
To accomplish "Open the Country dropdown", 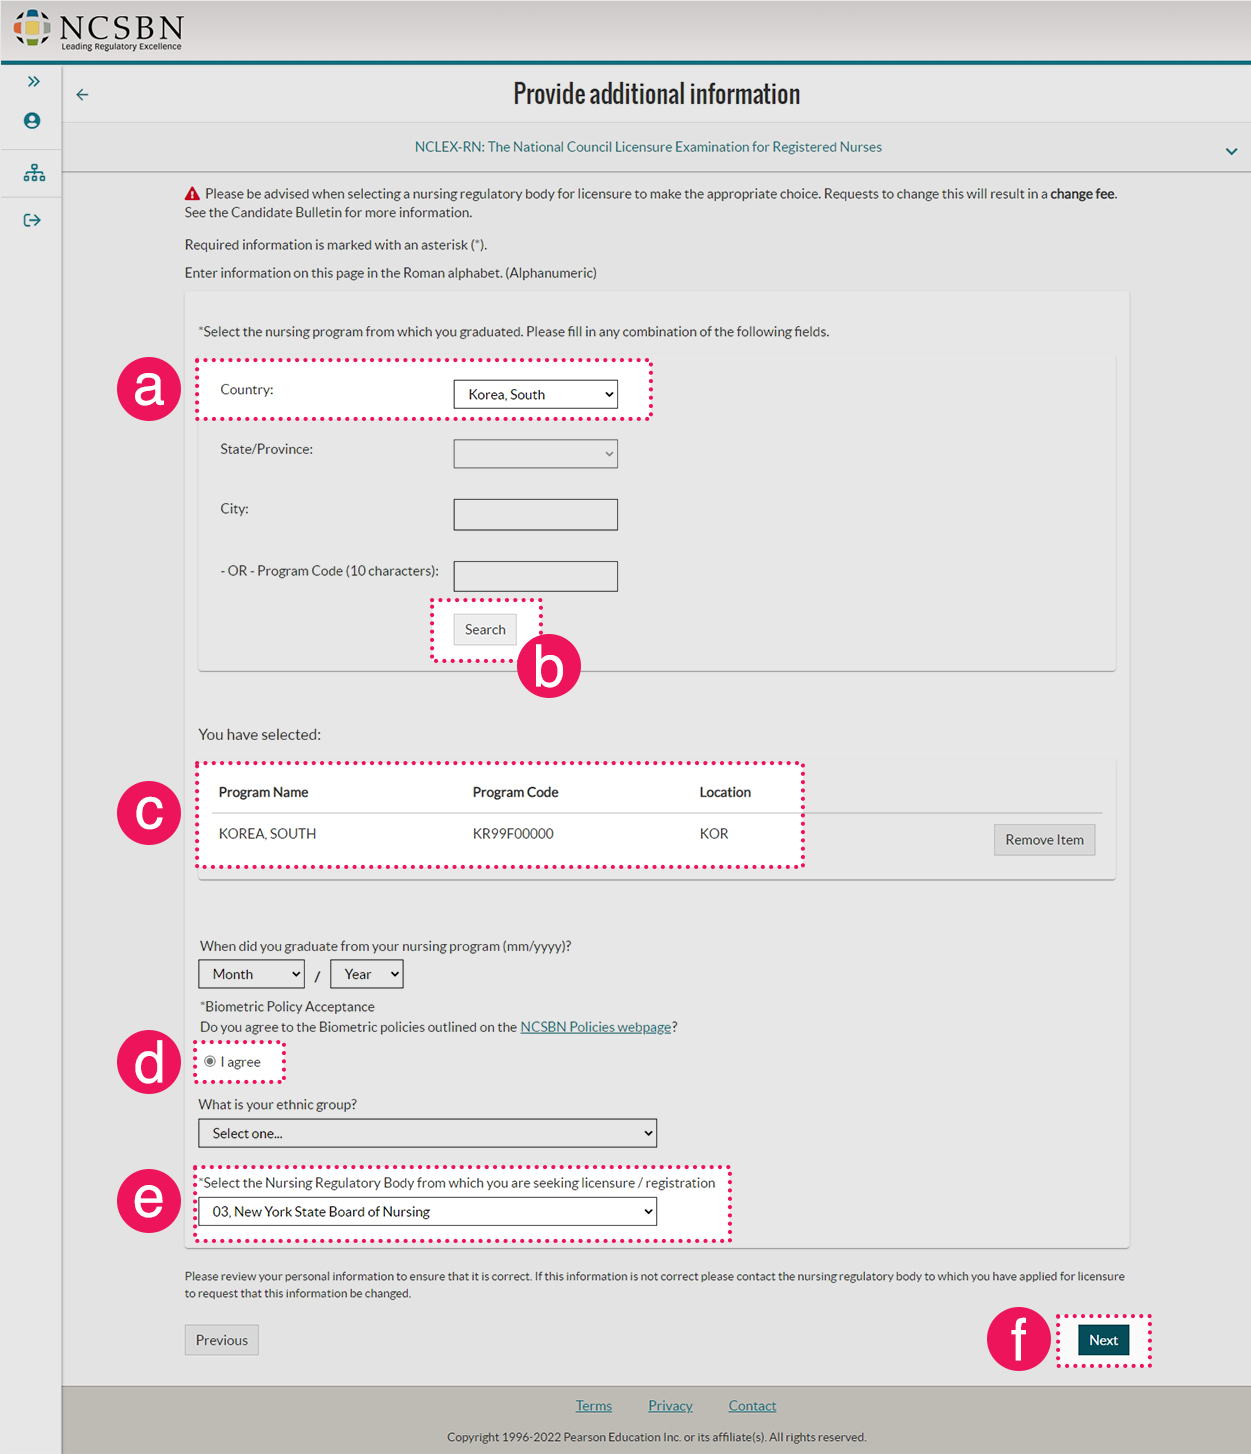I will (536, 394).
